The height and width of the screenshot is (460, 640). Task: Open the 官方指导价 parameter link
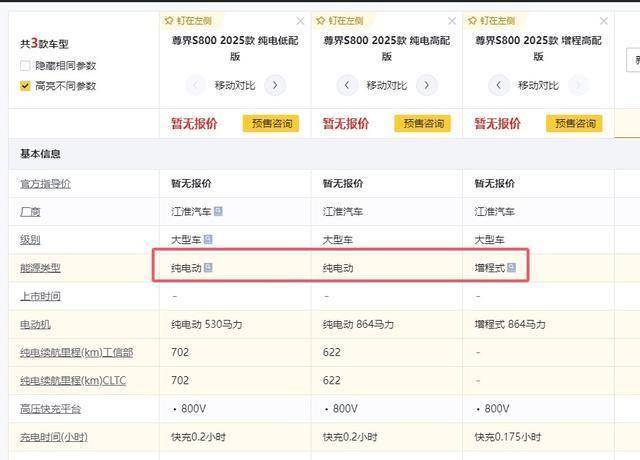45,184
